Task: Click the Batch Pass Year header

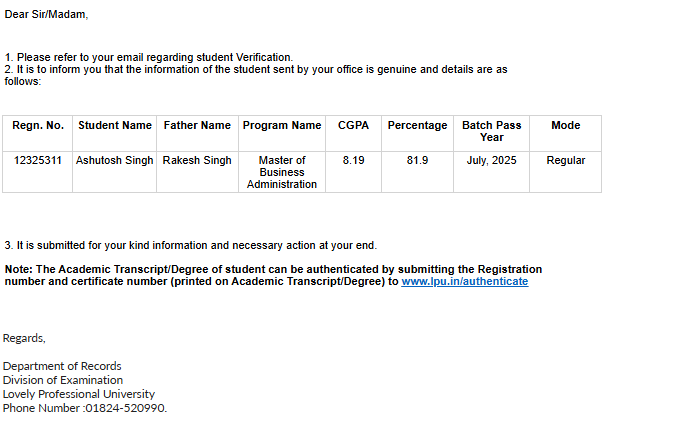Action: (x=491, y=131)
